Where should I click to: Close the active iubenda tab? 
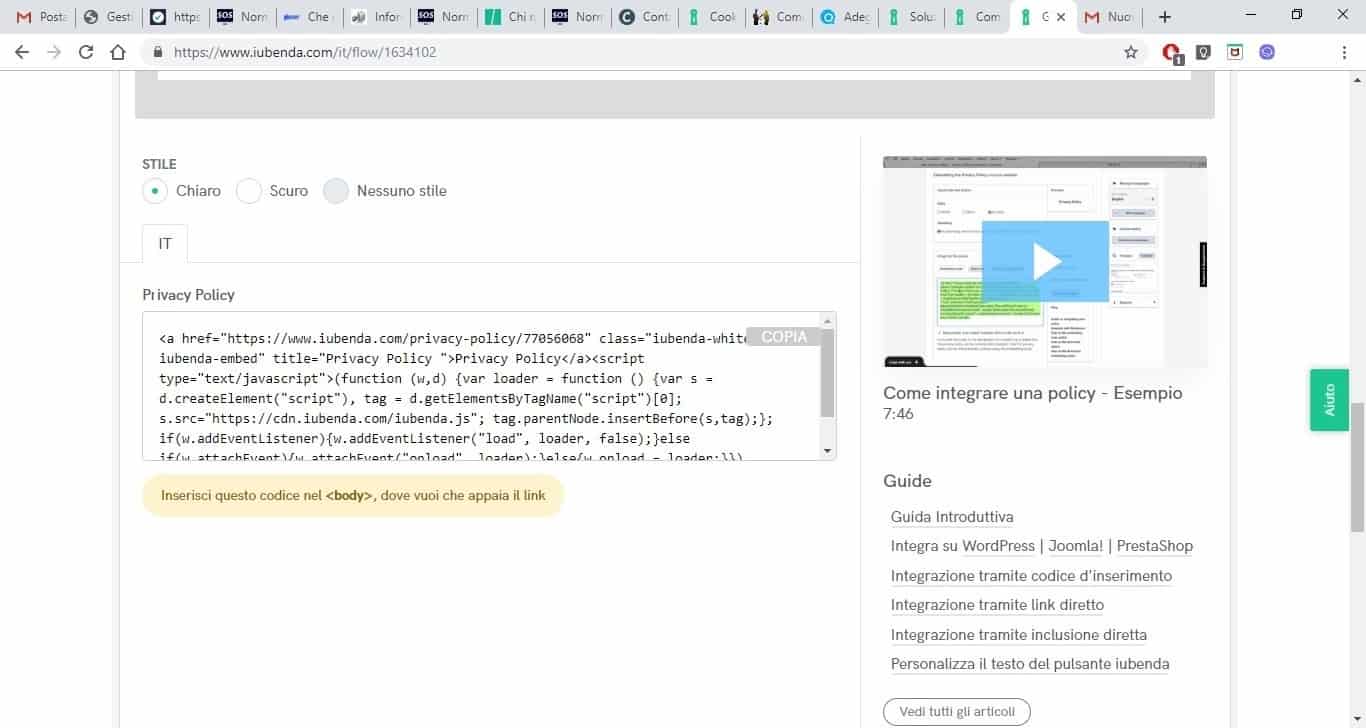click(1061, 17)
